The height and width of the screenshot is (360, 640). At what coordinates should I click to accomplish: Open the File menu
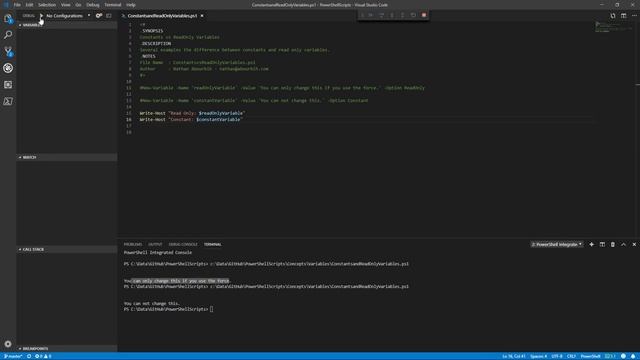point(17,5)
